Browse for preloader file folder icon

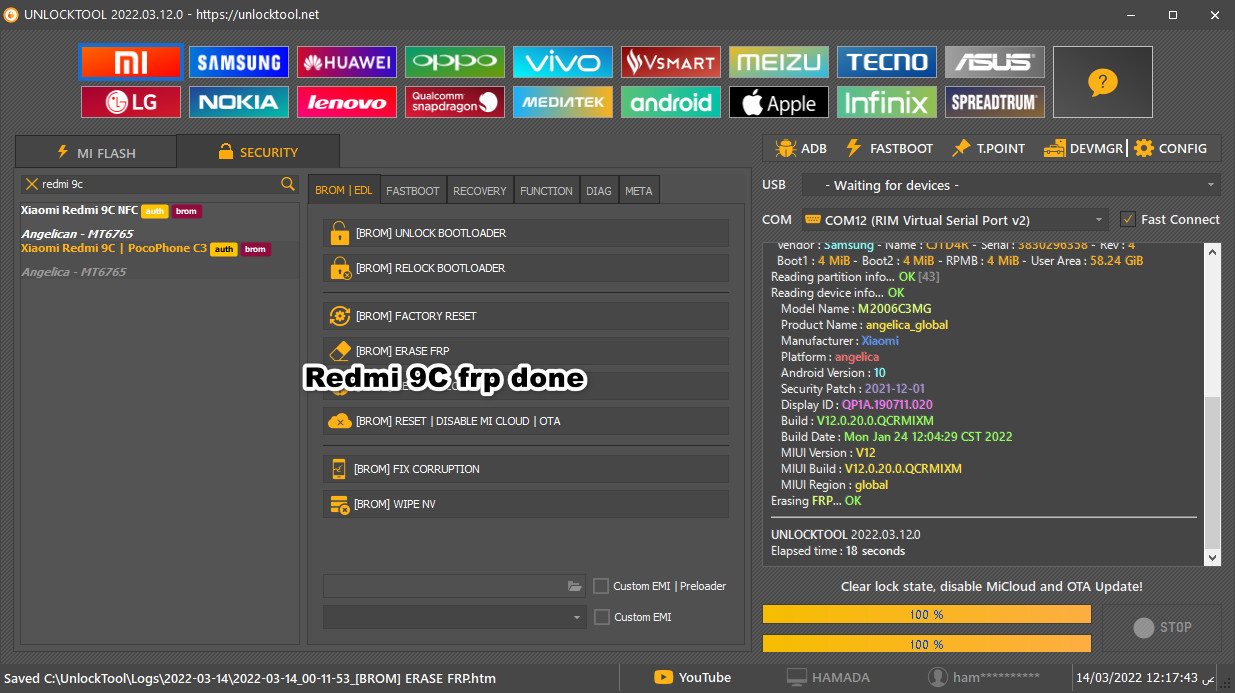[x=574, y=586]
